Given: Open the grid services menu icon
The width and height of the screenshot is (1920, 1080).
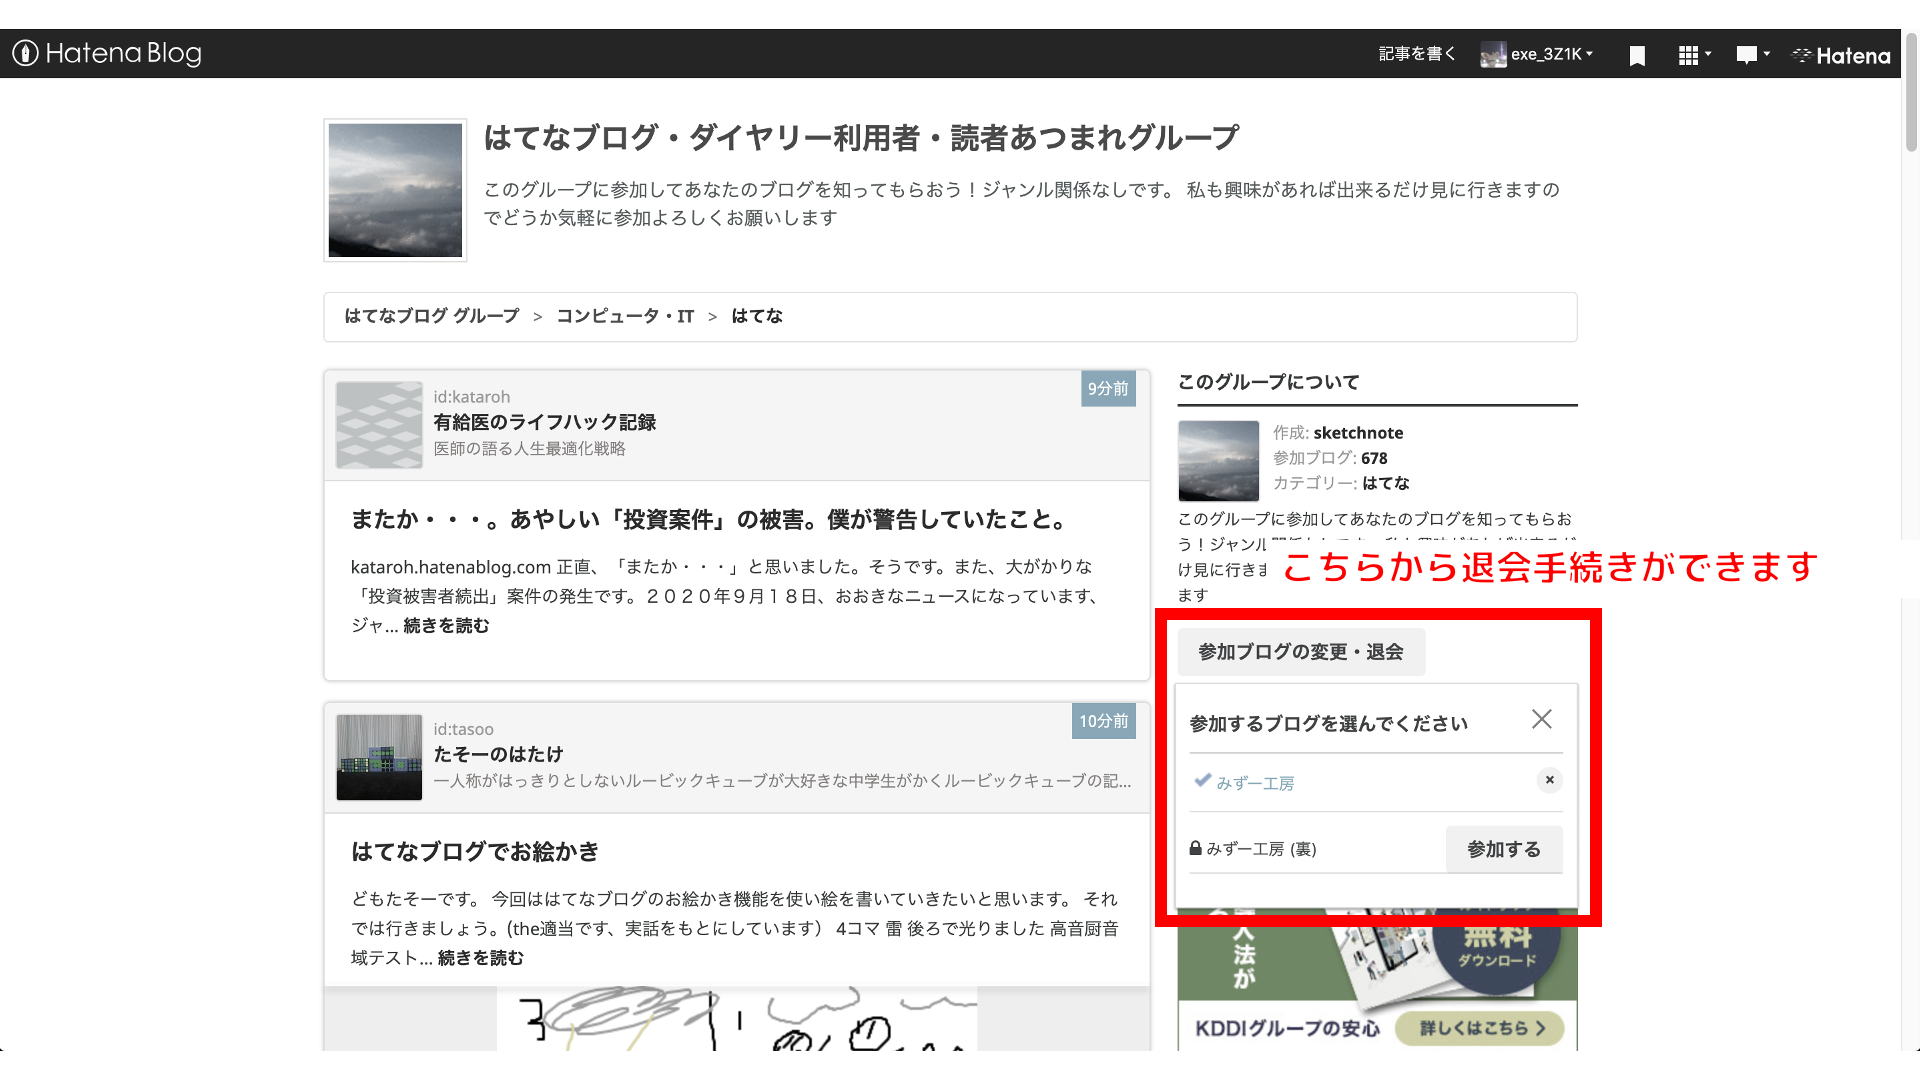Looking at the screenshot, I should 1694,56.
